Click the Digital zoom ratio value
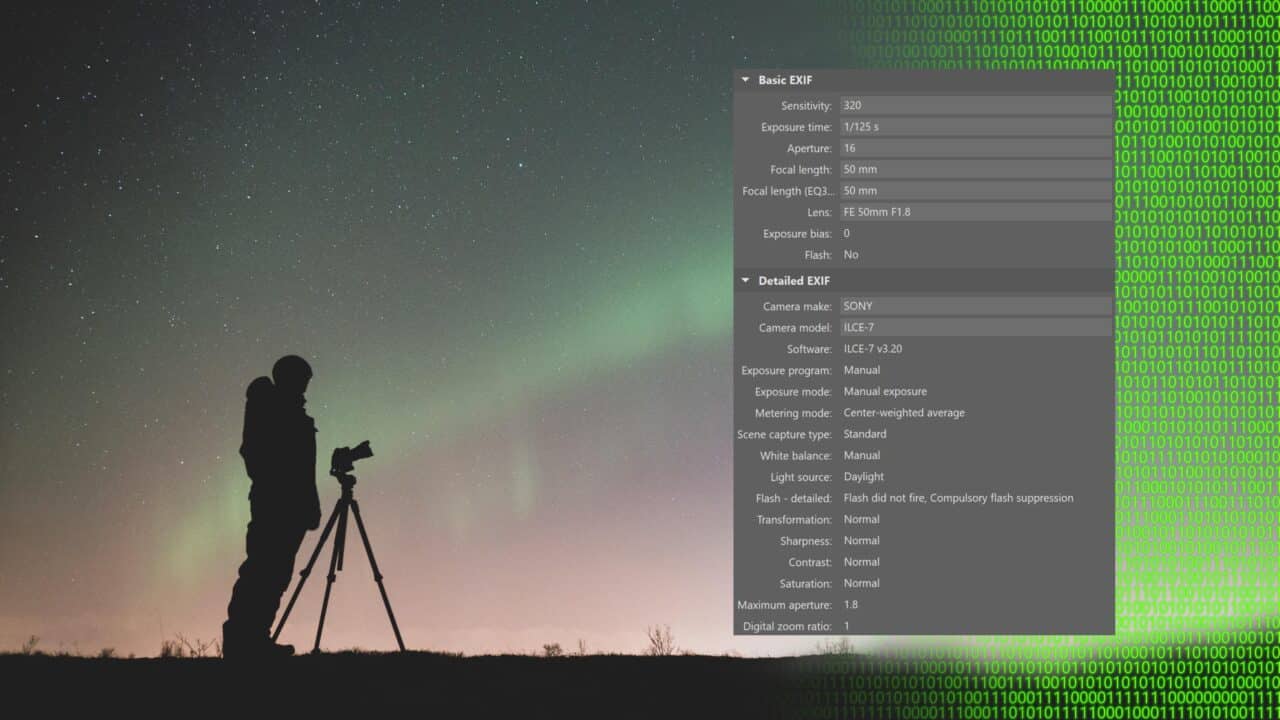This screenshot has height=720, width=1280. click(x=847, y=626)
